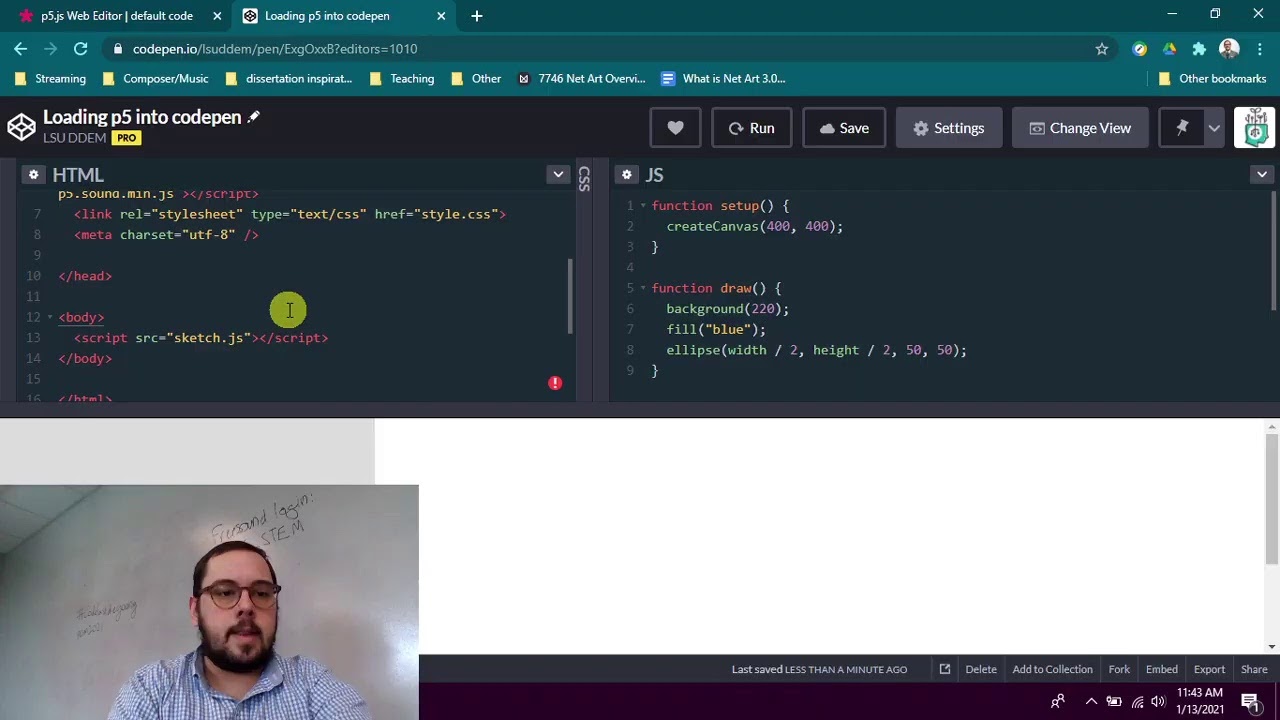Open Windows notification center

(x=1250, y=702)
